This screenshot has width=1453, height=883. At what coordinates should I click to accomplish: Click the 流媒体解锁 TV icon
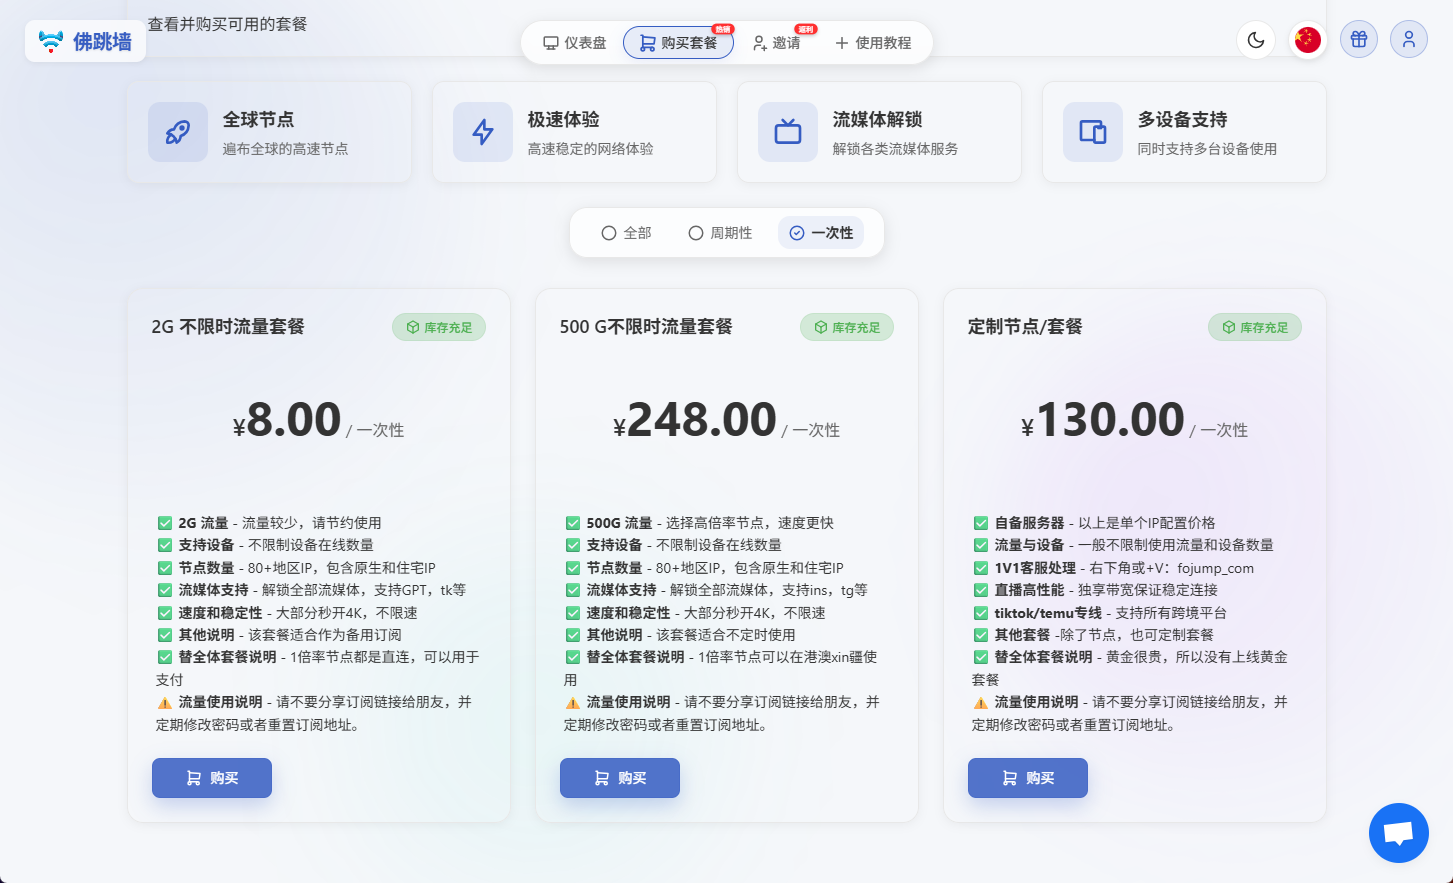click(788, 132)
